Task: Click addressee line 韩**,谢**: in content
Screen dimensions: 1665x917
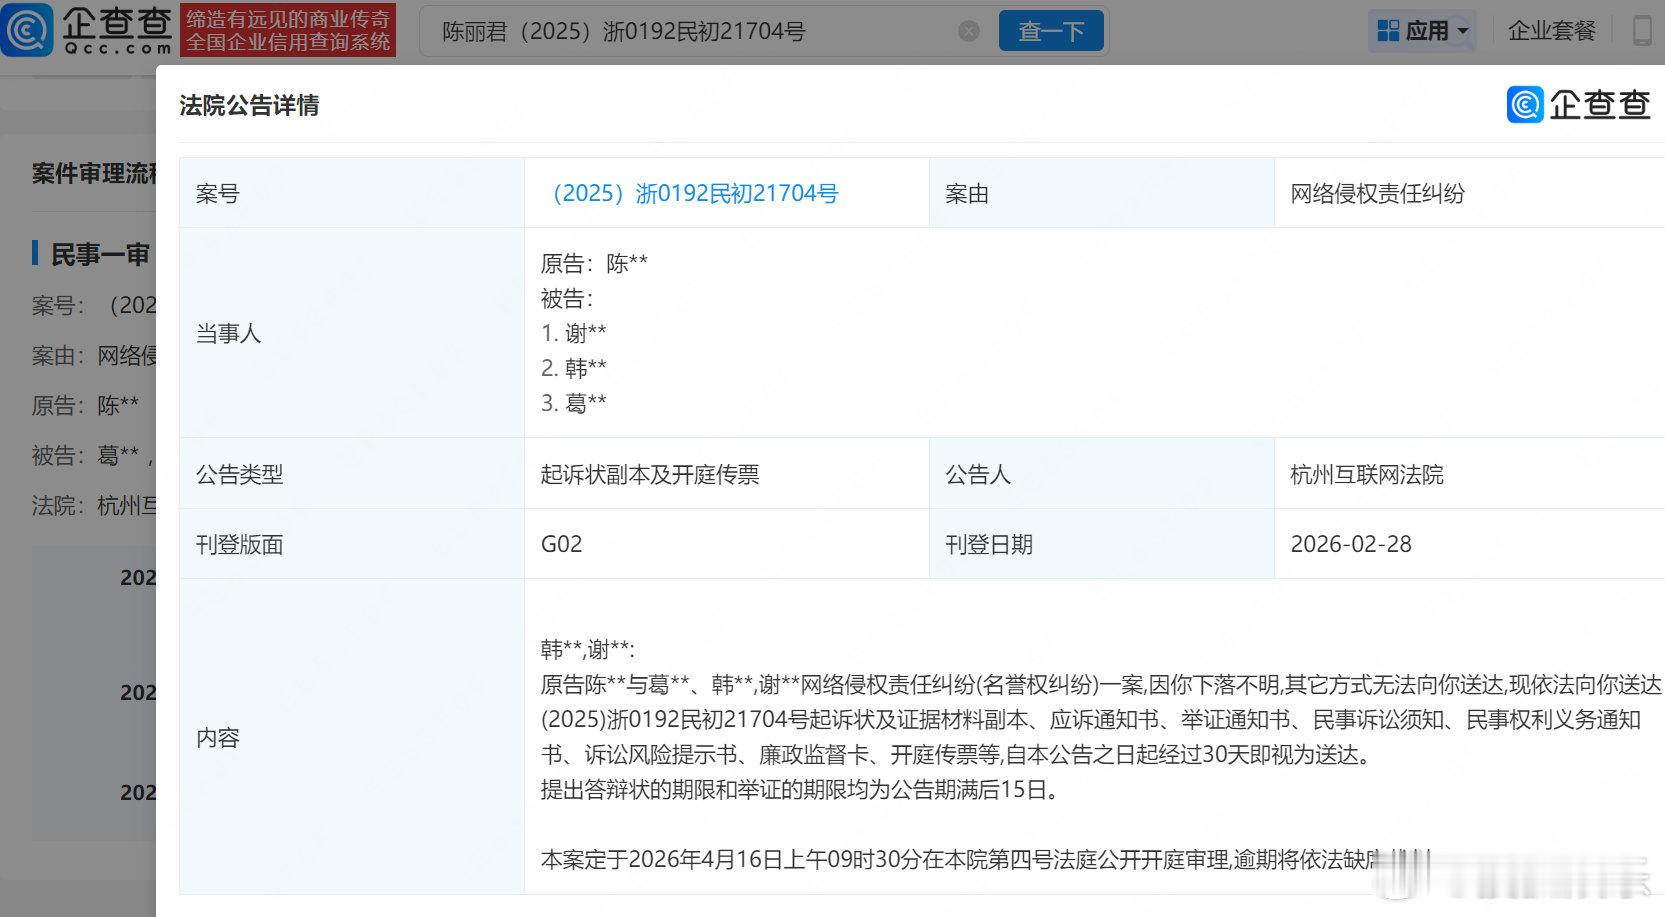Action: 587,649
